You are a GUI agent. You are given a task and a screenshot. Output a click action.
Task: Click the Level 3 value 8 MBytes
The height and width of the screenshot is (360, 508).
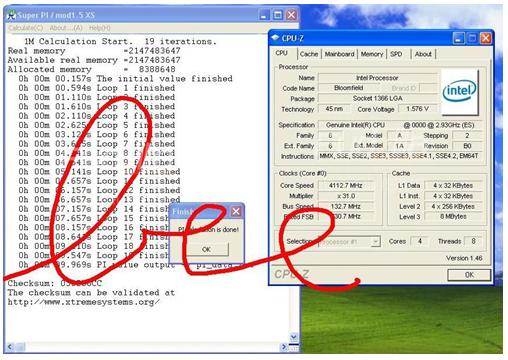point(453,217)
